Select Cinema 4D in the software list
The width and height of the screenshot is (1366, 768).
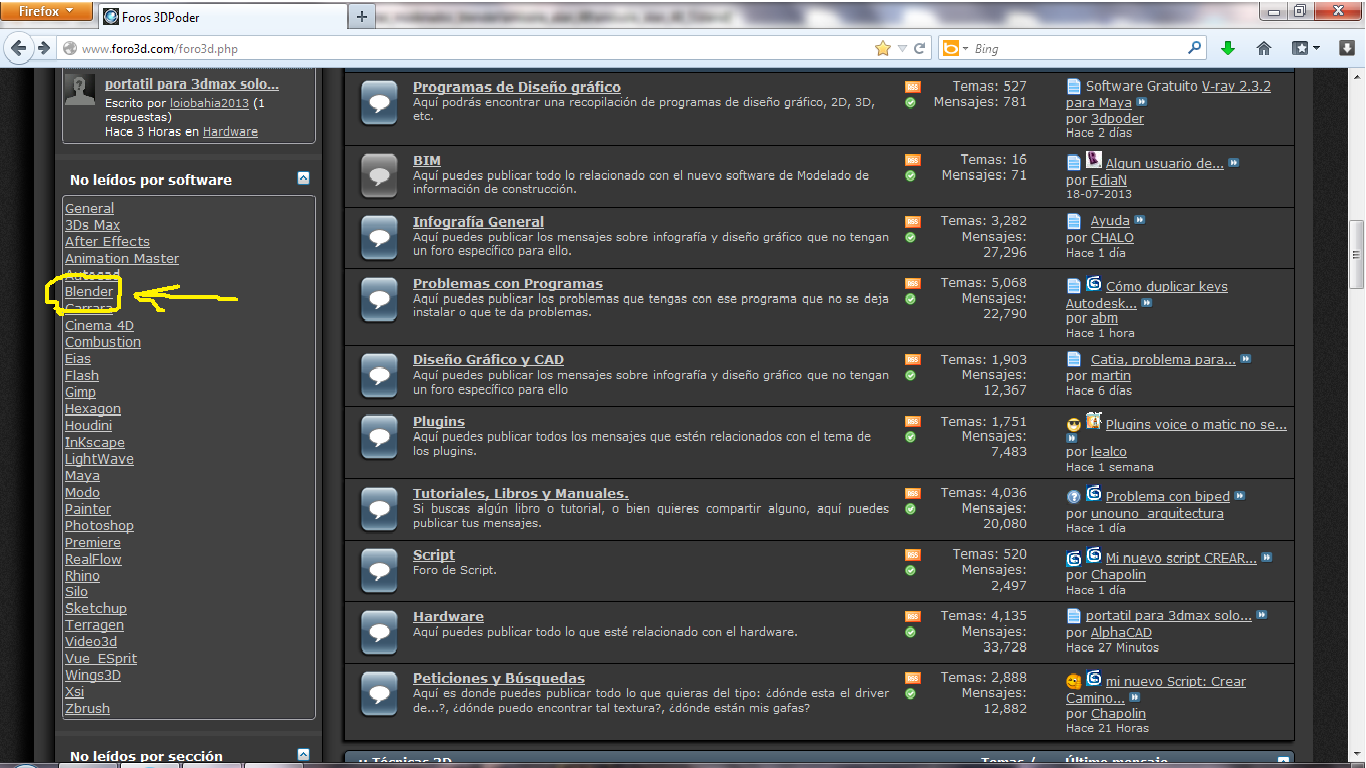(x=99, y=326)
